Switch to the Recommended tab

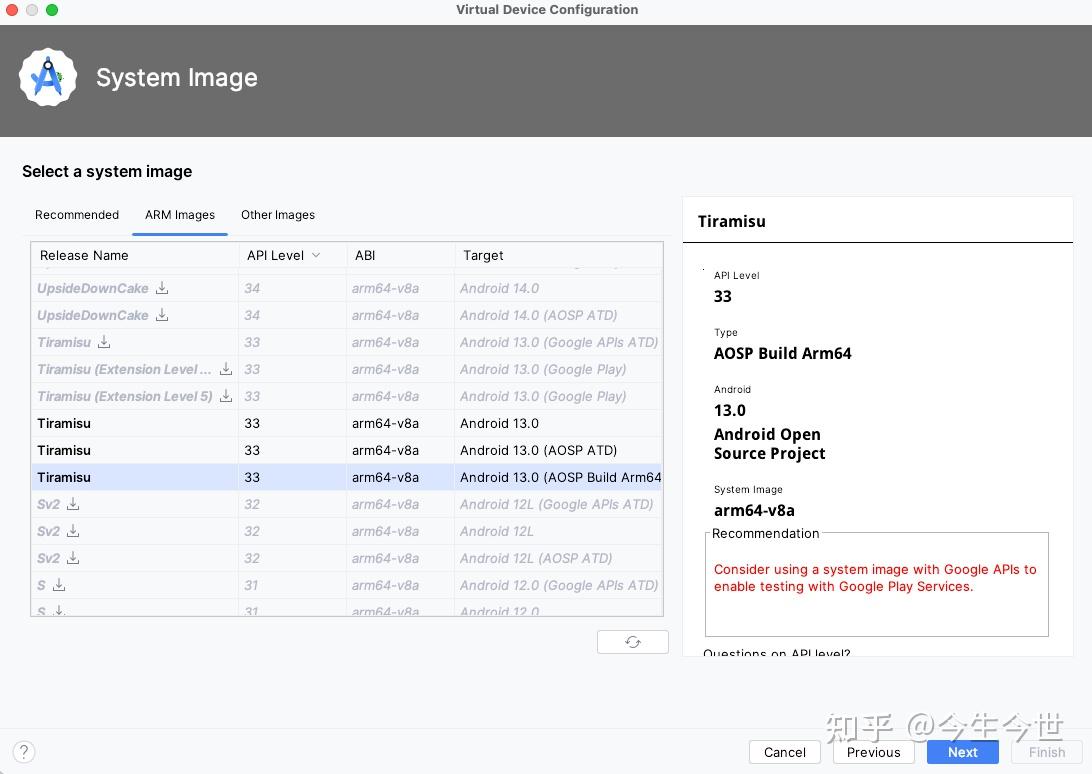coord(77,215)
